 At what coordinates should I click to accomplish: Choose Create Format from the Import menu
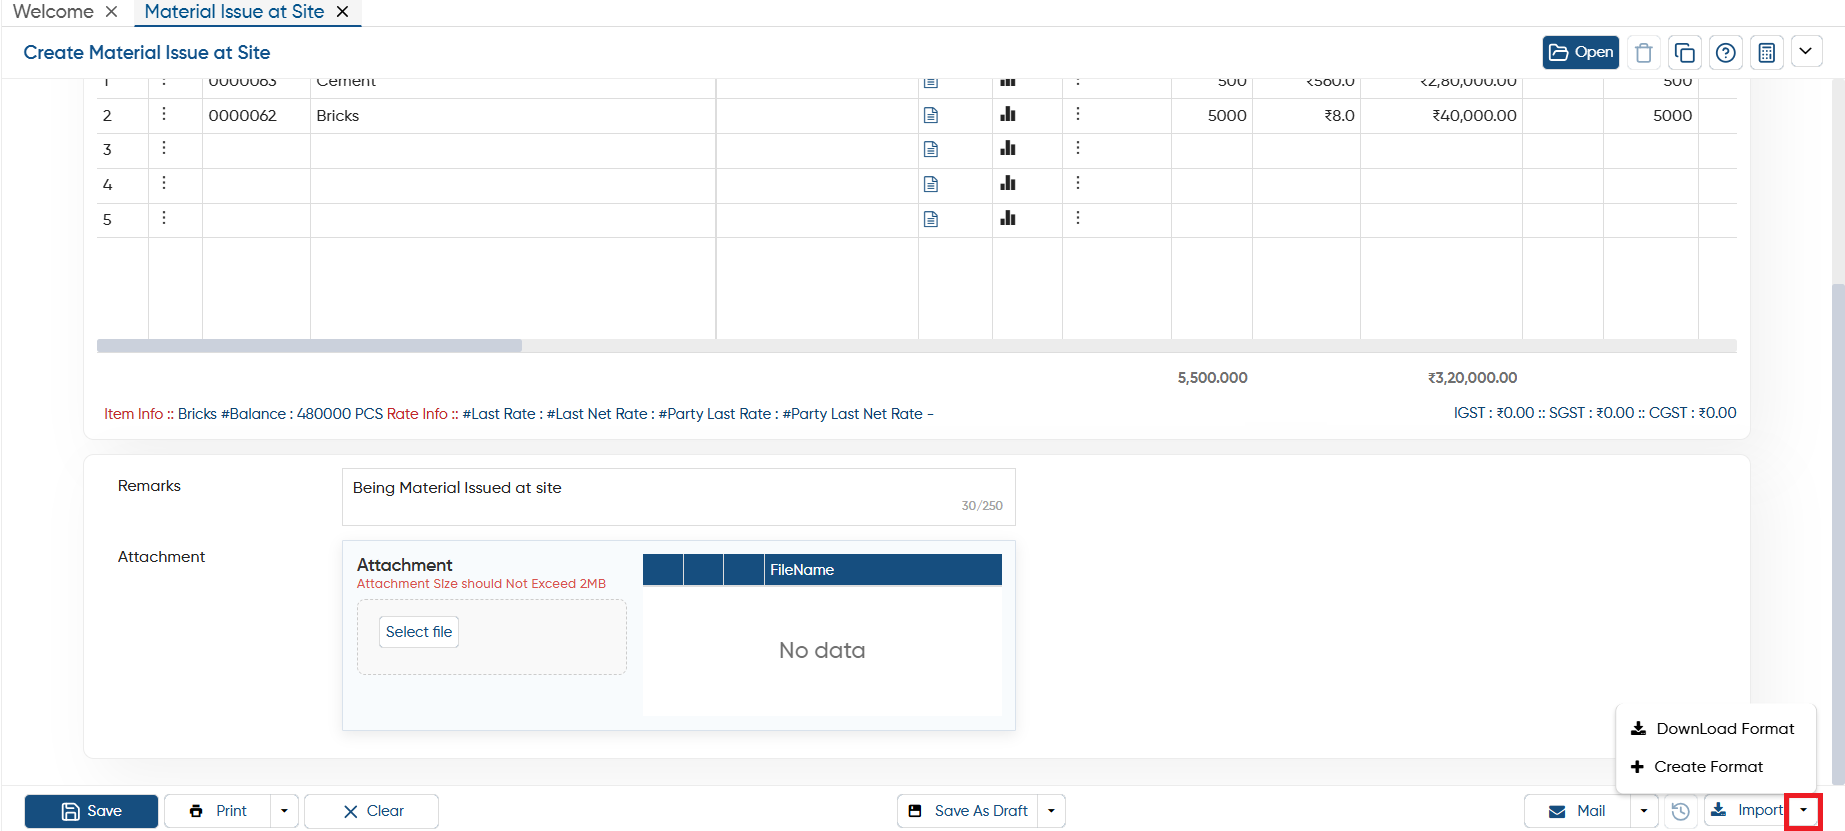[x=1697, y=767]
